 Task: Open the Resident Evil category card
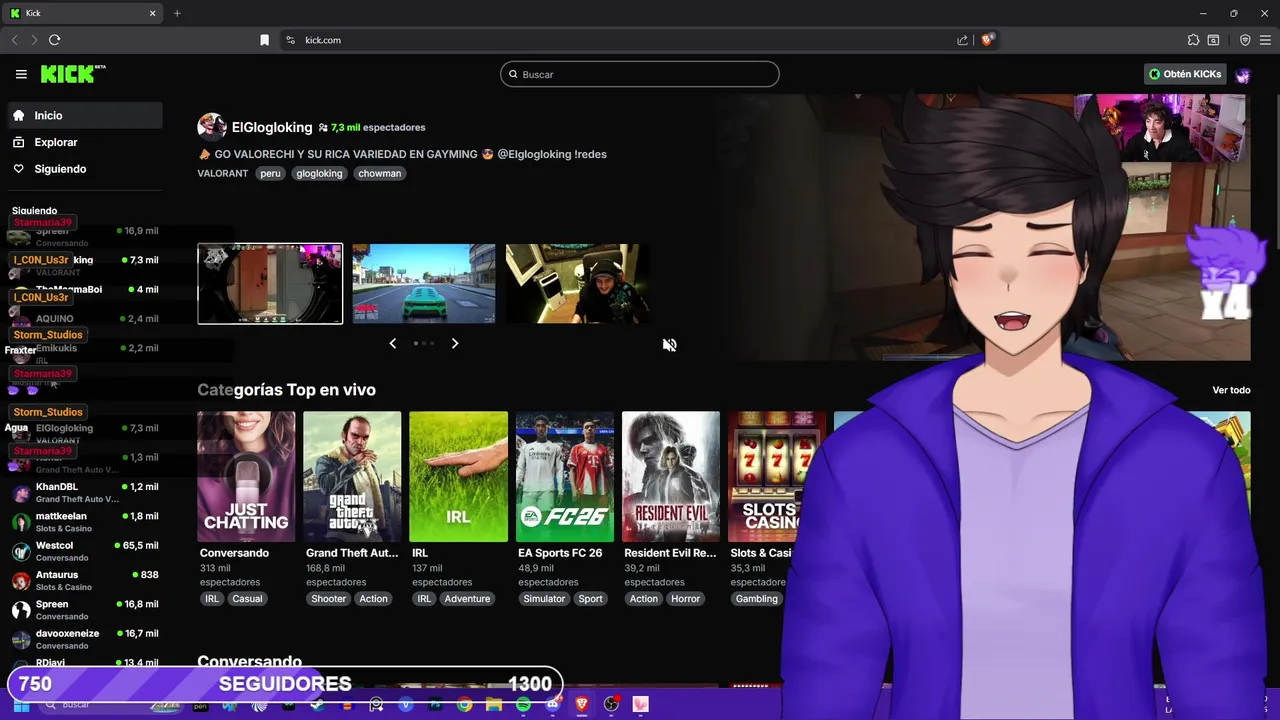pos(670,477)
